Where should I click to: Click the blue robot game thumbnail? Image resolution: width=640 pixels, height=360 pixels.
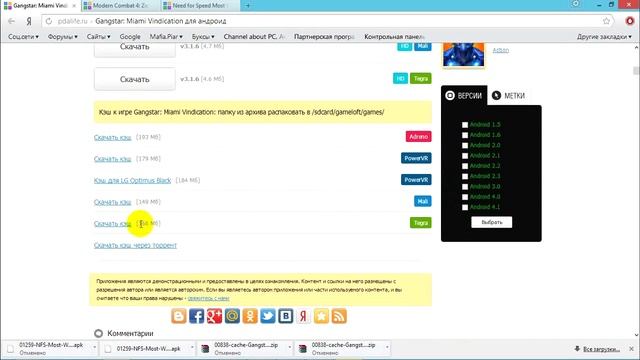pos(464,54)
